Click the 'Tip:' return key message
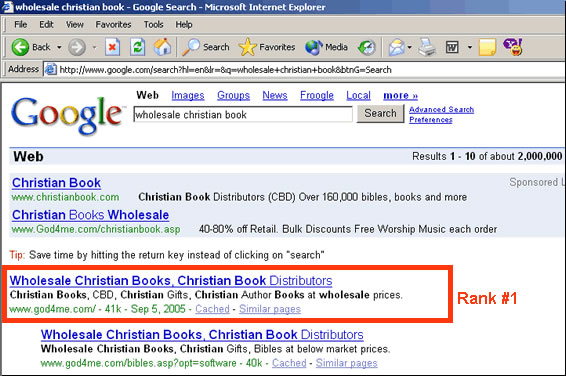Screen dimensions: 566x376 pos(167,255)
